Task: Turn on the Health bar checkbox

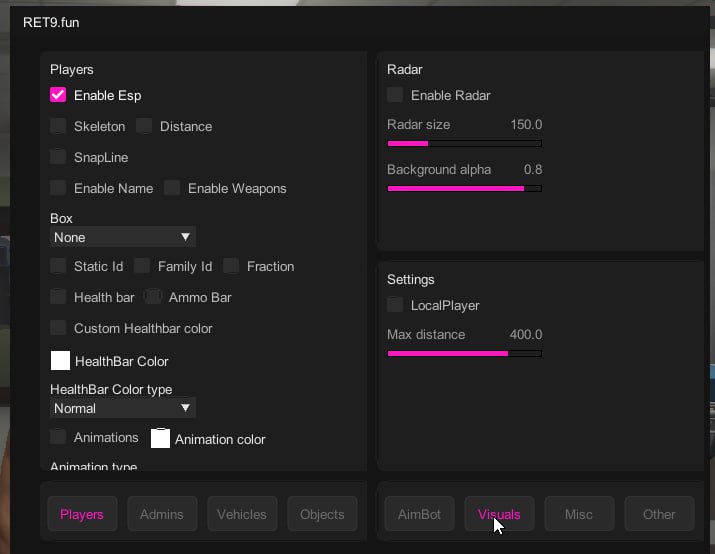Action: (58, 297)
